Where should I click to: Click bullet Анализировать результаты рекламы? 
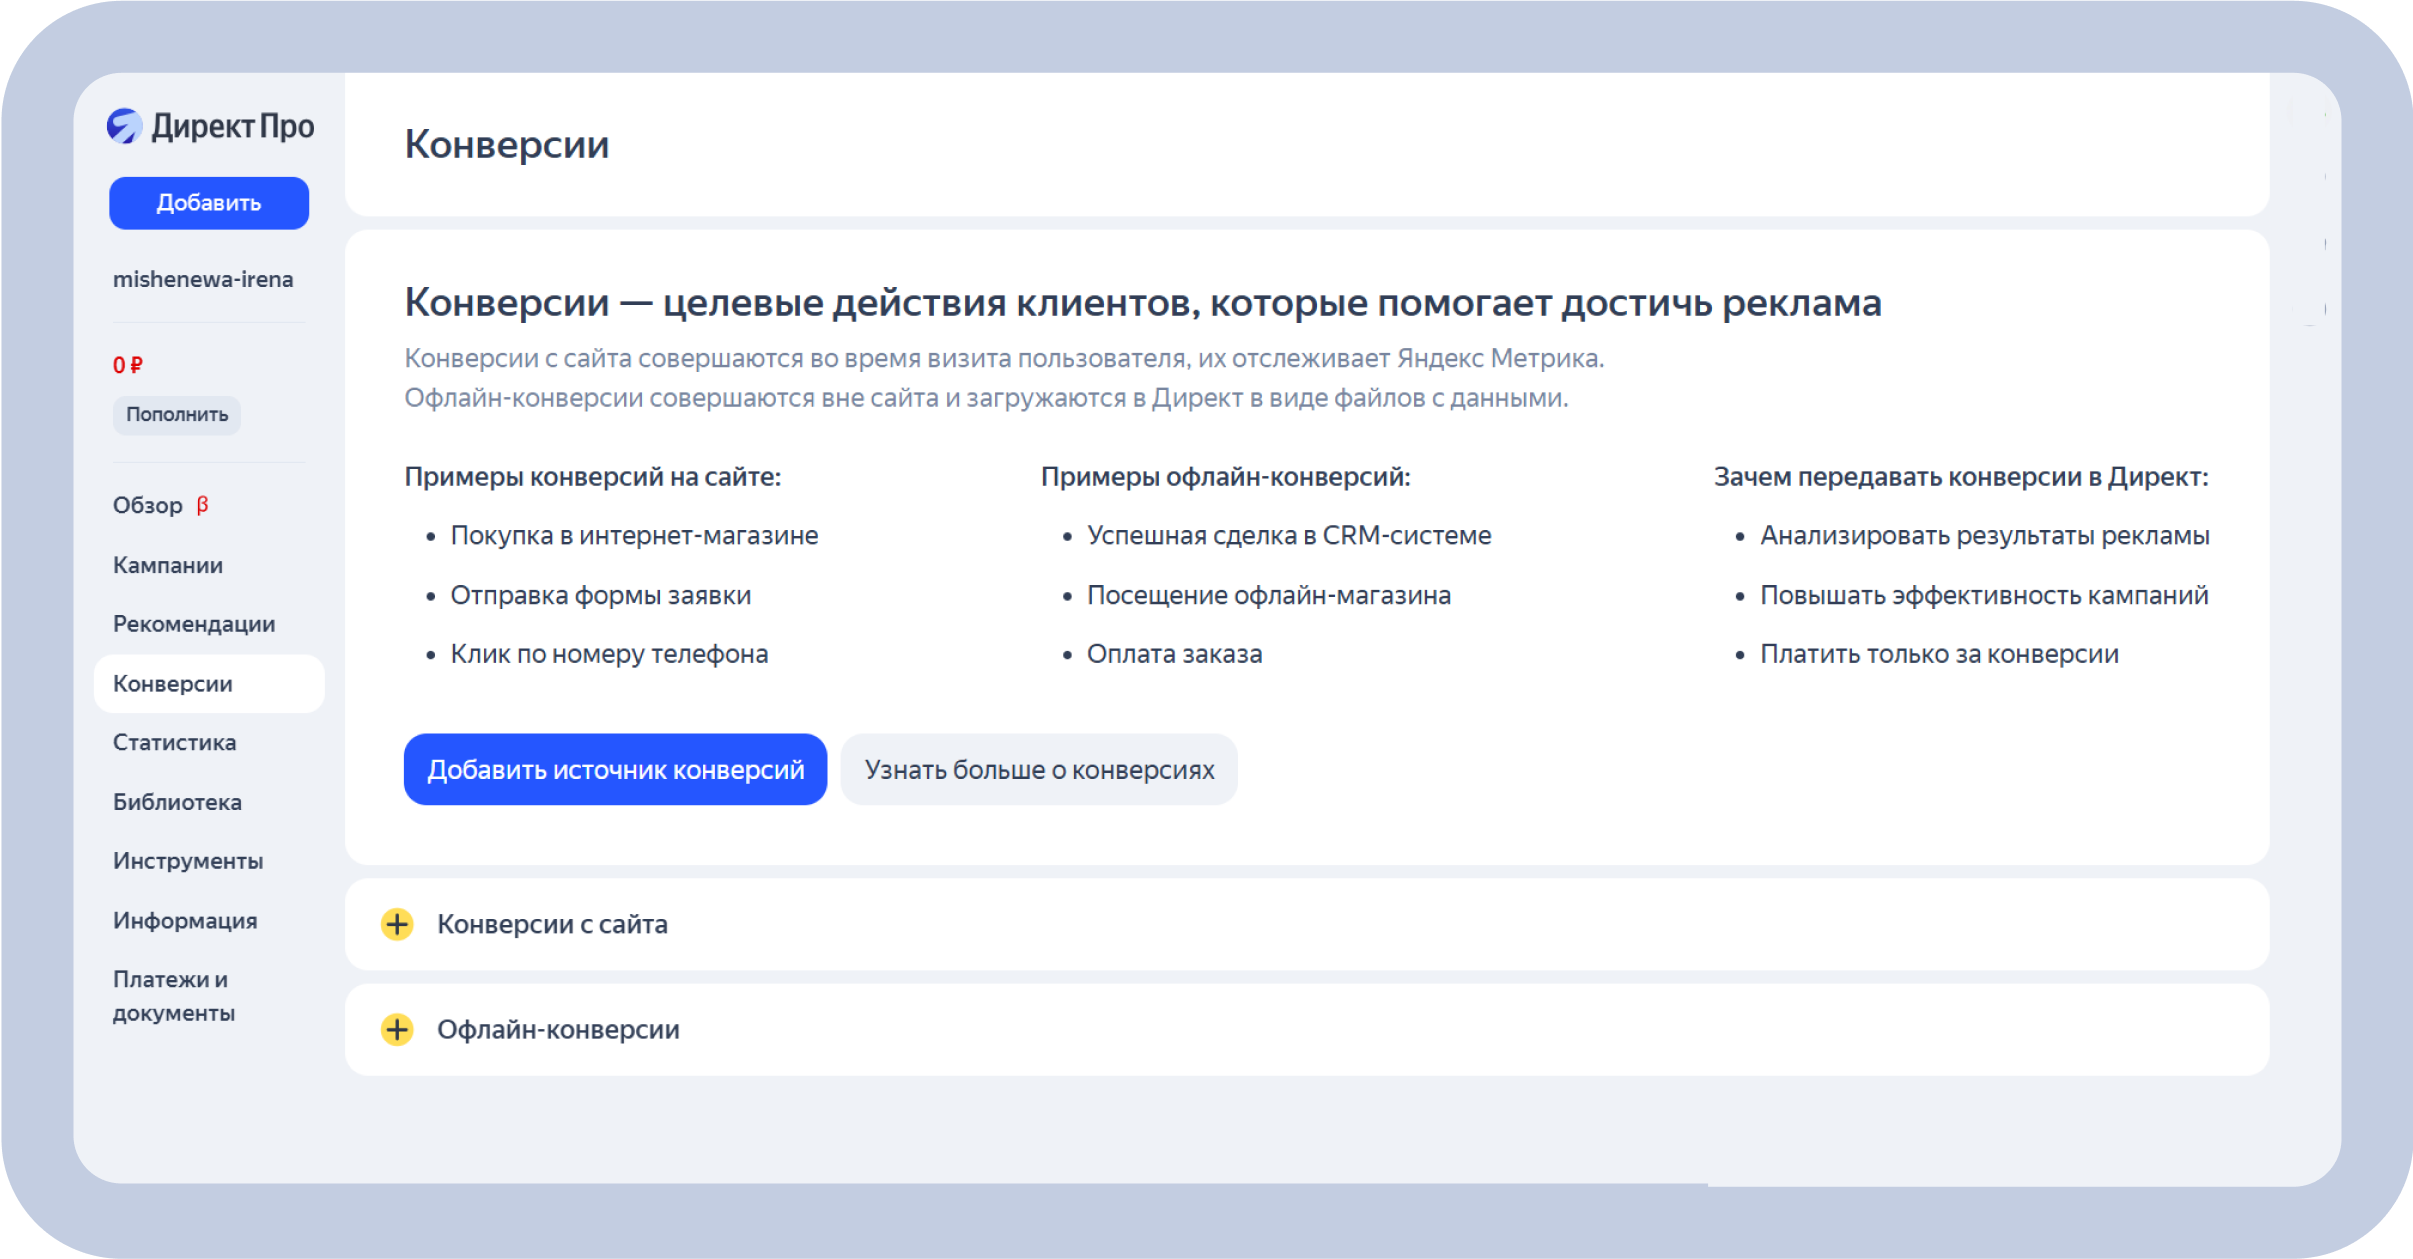pos(1985,536)
